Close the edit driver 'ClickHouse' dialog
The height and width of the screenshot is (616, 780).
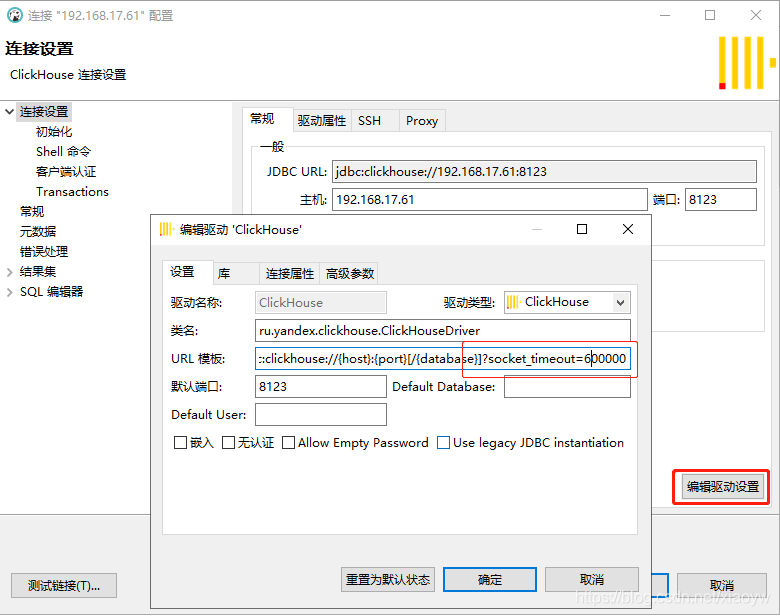click(628, 229)
